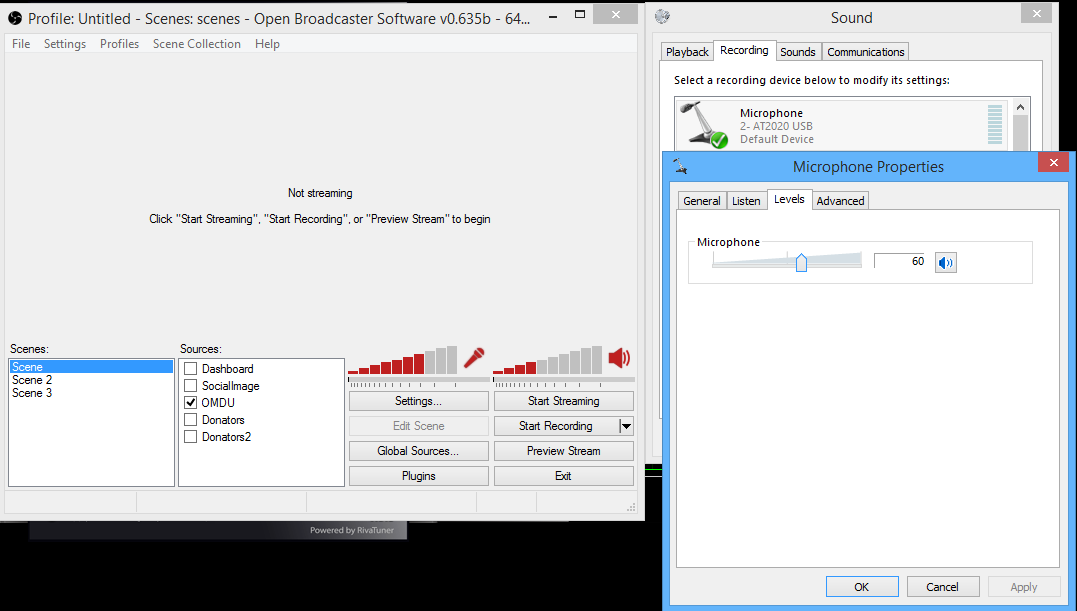Mute the microphone in OBS

point(474,358)
